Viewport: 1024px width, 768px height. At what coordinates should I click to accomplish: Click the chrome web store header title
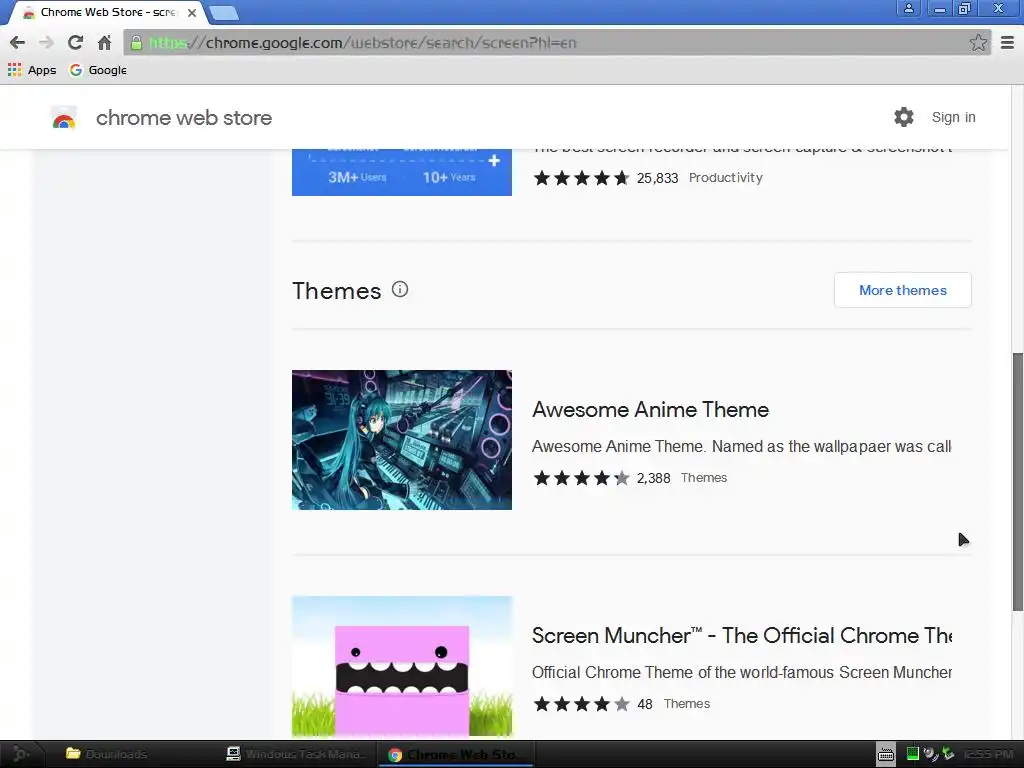(184, 118)
